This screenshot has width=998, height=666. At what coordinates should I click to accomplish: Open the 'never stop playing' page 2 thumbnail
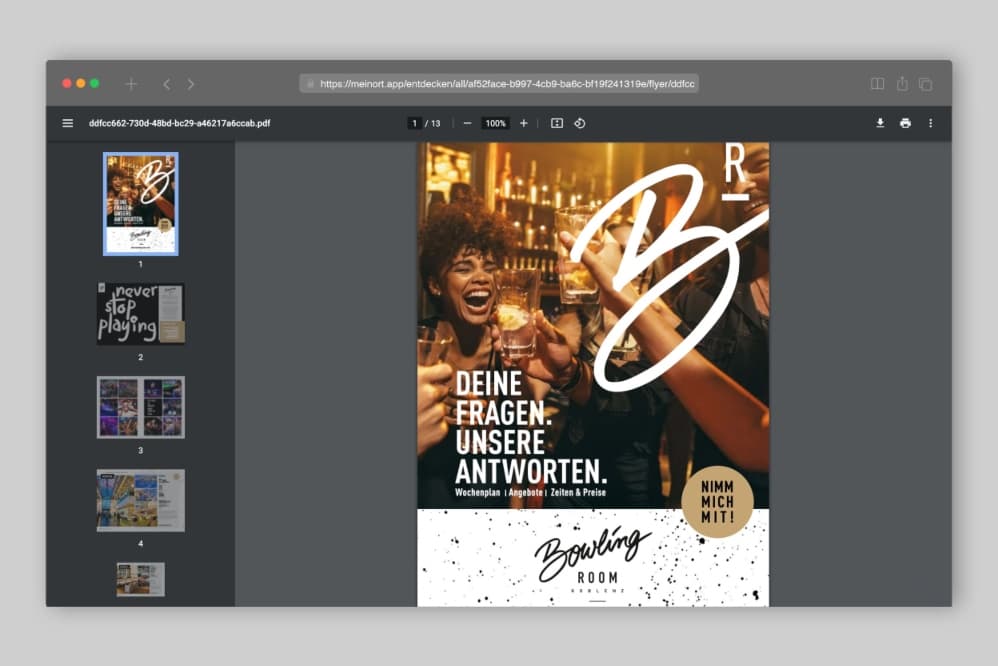[141, 313]
